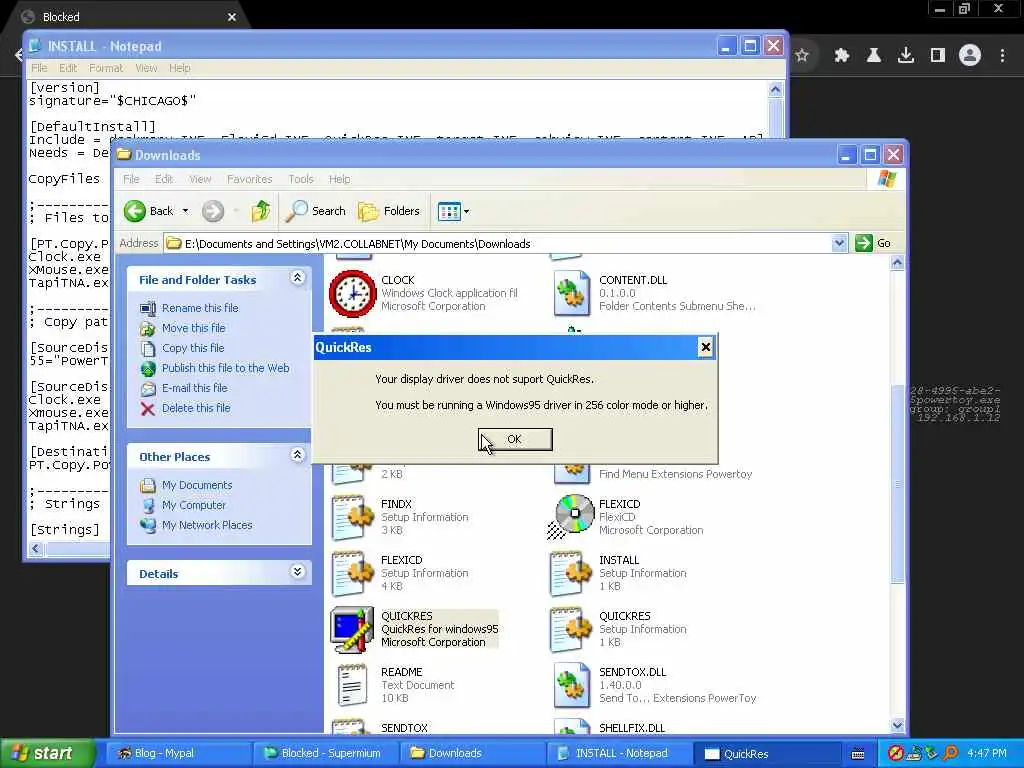The image size is (1024, 768).
Task: Collapse the Other Places panel
Action: [x=297, y=455]
